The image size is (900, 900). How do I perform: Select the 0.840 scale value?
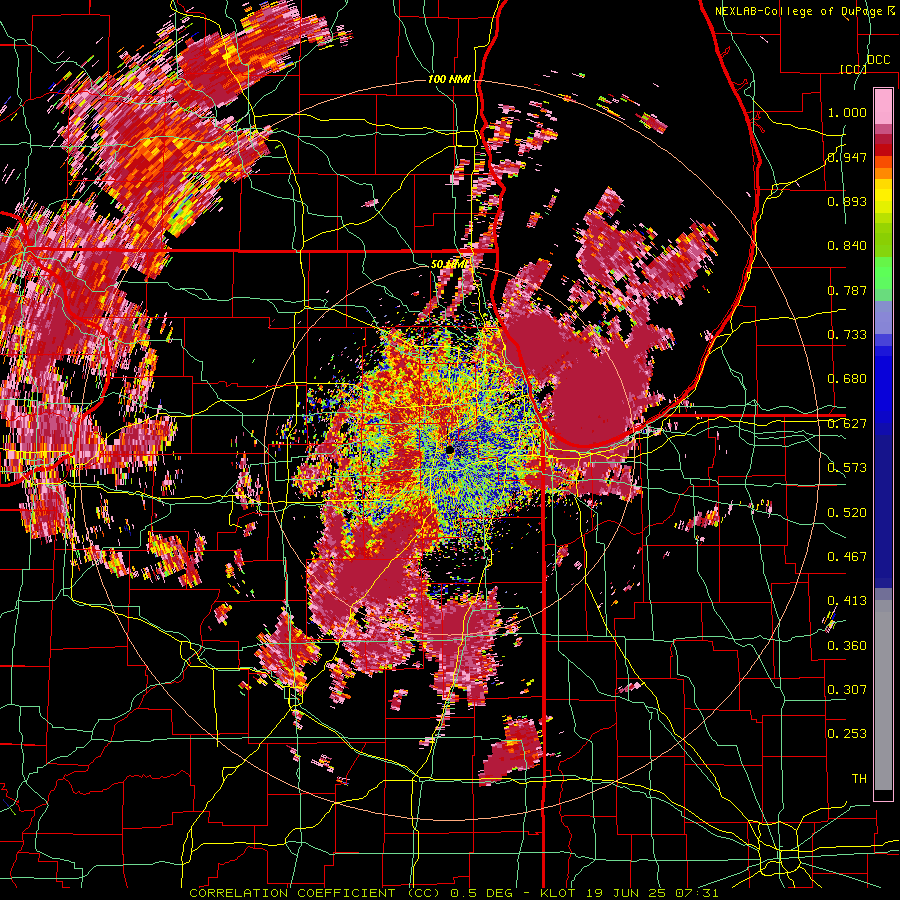pyautogui.click(x=847, y=246)
